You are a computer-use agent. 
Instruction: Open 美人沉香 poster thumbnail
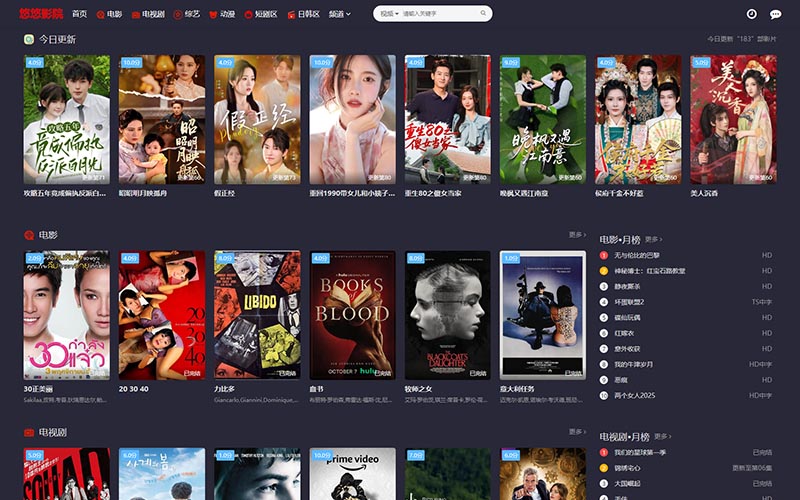[x=734, y=119]
